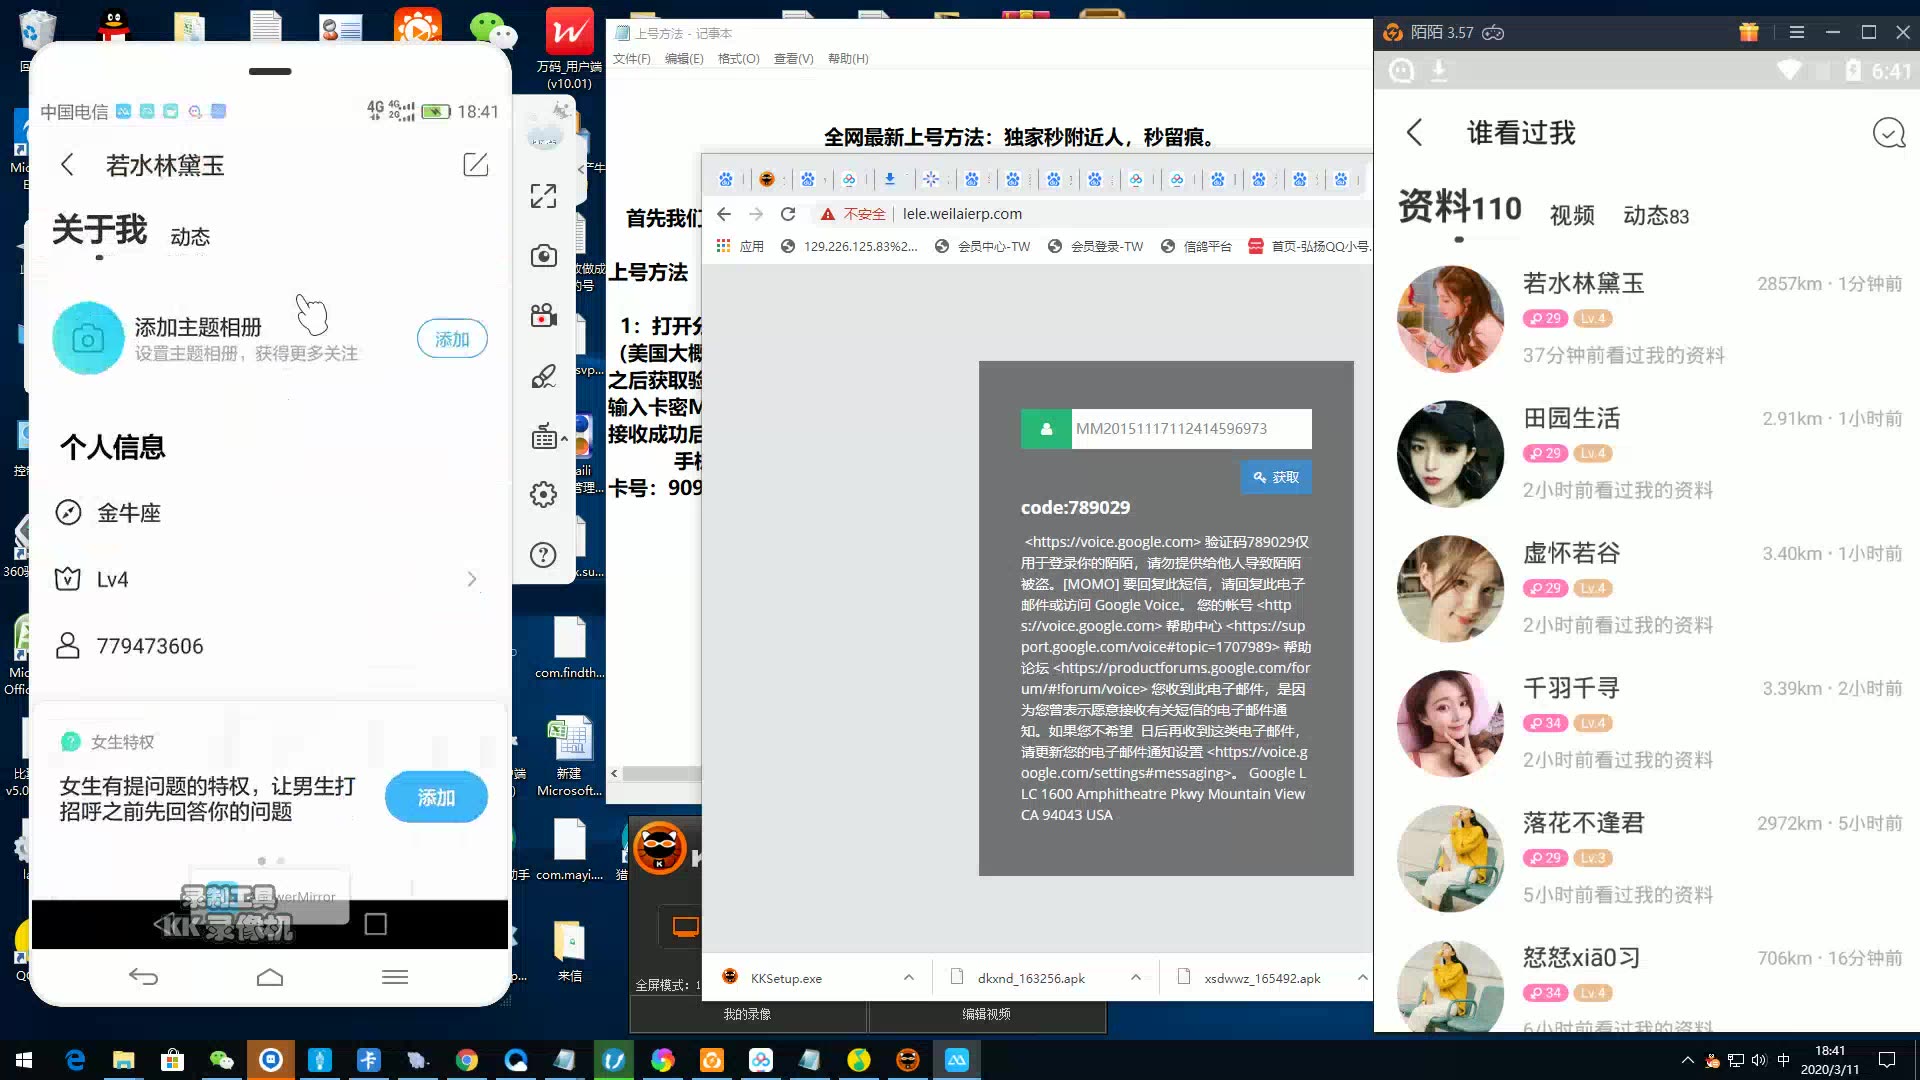Expand dkxnd_163256.apk download options
The image size is (1920, 1080).
point(1135,978)
